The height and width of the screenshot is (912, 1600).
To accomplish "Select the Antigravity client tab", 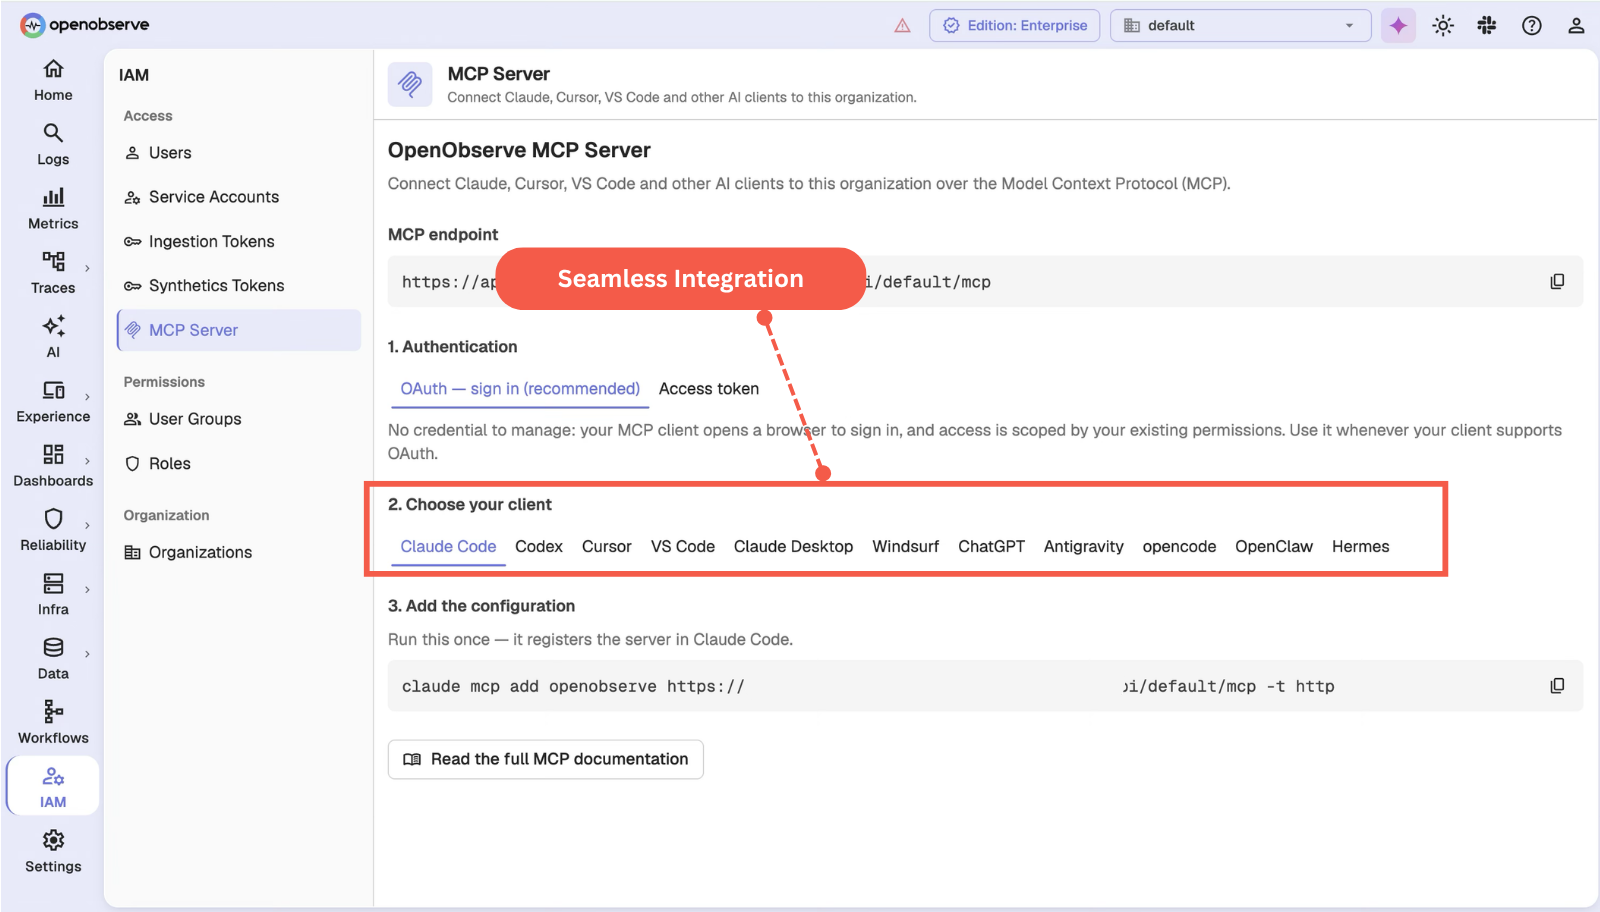I will tap(1084, 547).
